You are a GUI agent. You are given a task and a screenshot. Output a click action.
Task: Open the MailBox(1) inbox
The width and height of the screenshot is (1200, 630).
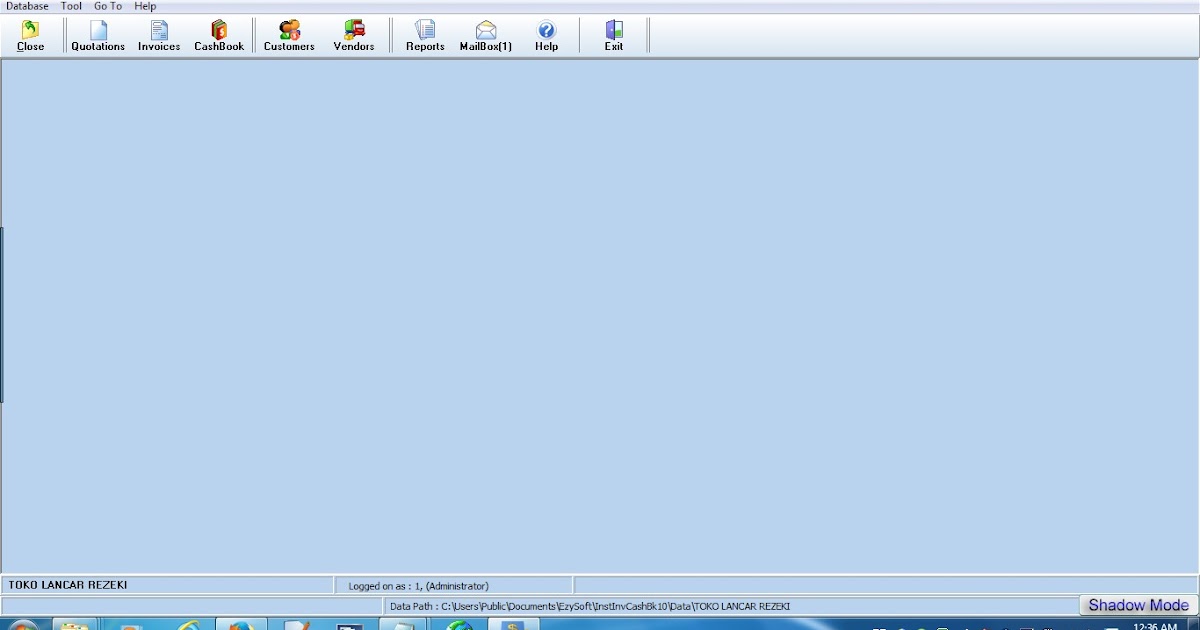(486, 35)
